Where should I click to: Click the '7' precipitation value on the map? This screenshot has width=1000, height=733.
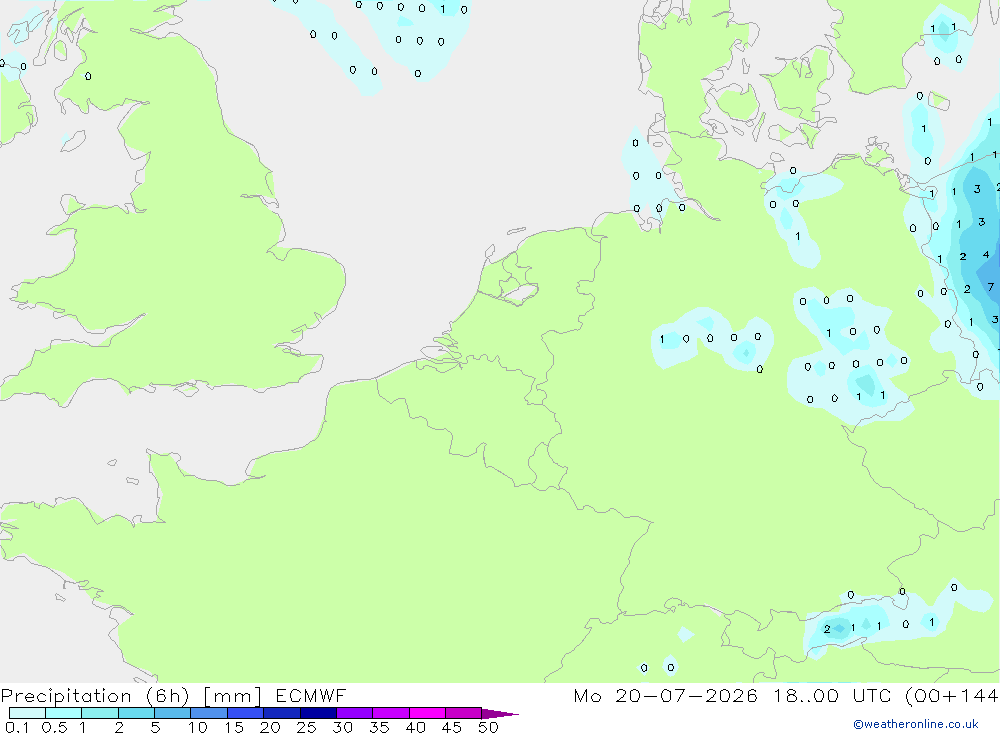tap(990, 287)
